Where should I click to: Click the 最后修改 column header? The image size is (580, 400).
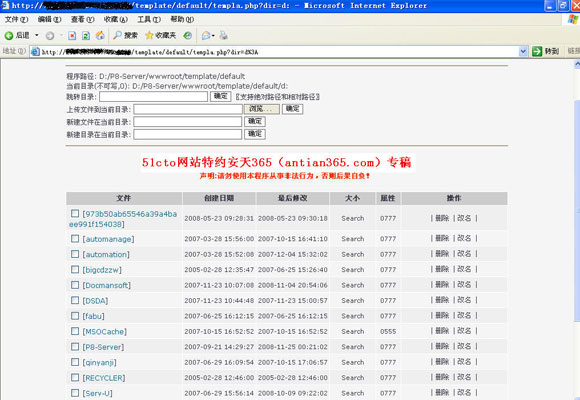point(293,198)
